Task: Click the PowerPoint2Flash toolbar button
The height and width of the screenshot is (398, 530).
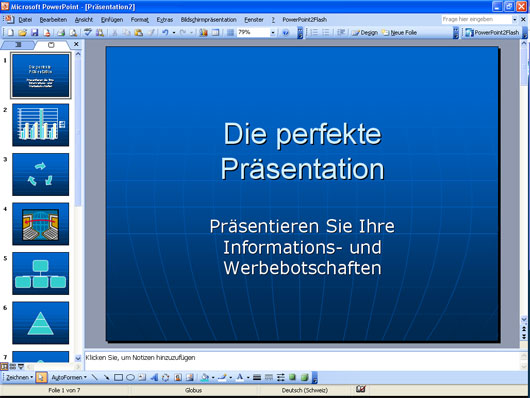Action: [x=492, y=33]
